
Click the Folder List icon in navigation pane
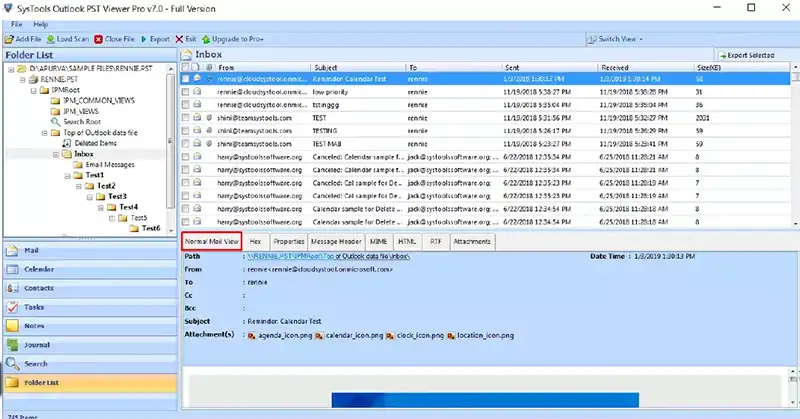[x=12, y=382]
